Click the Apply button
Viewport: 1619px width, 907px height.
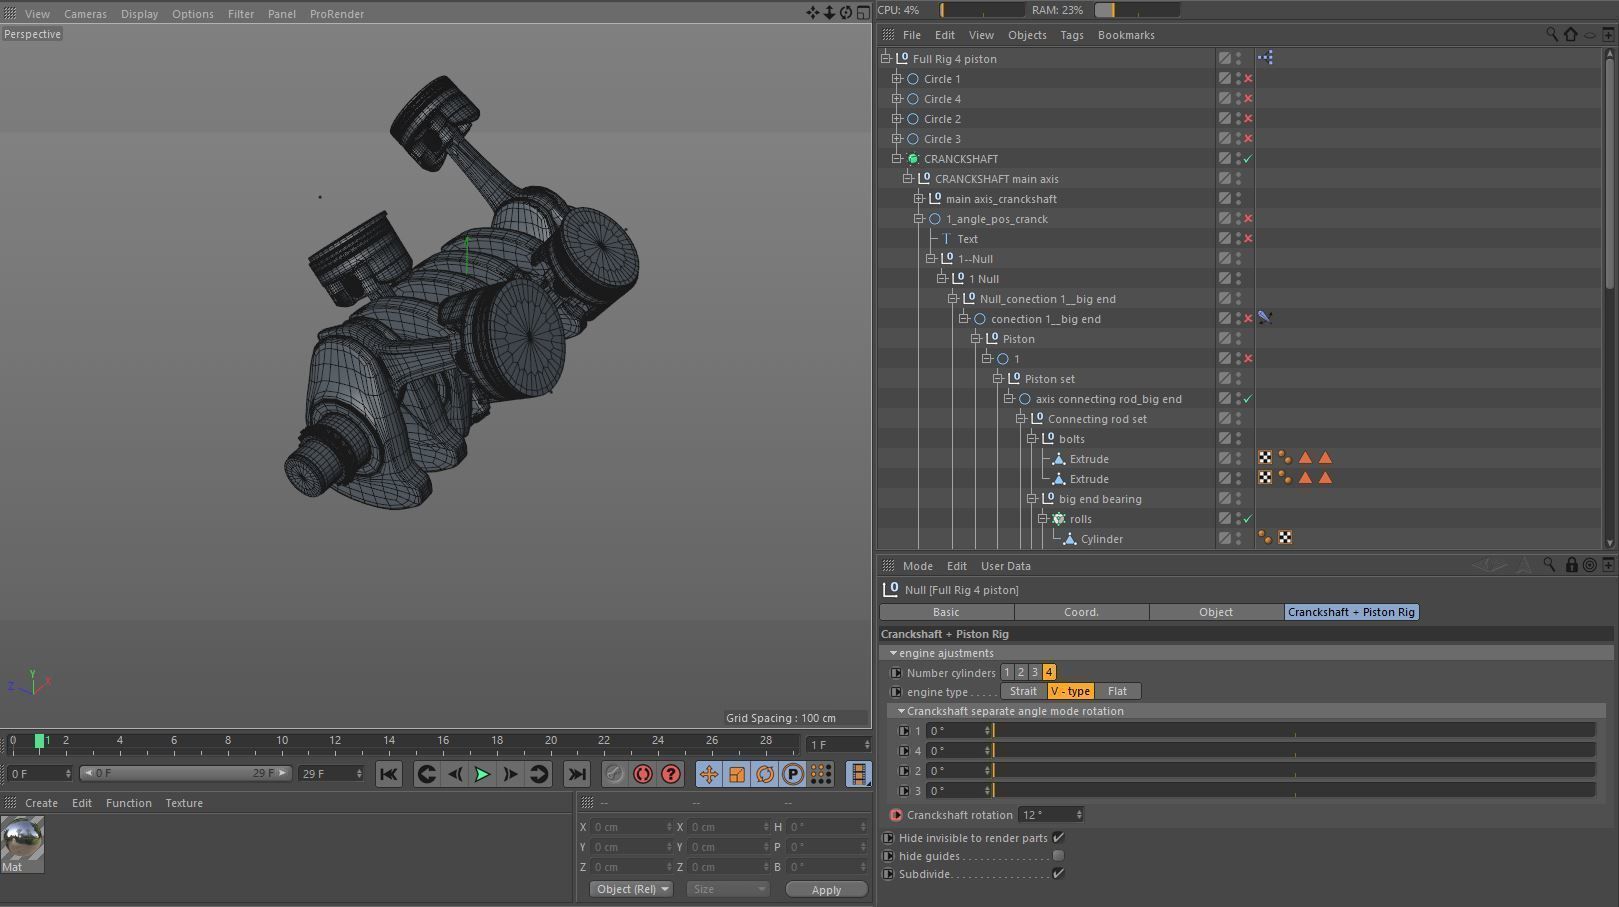point(826,889)
